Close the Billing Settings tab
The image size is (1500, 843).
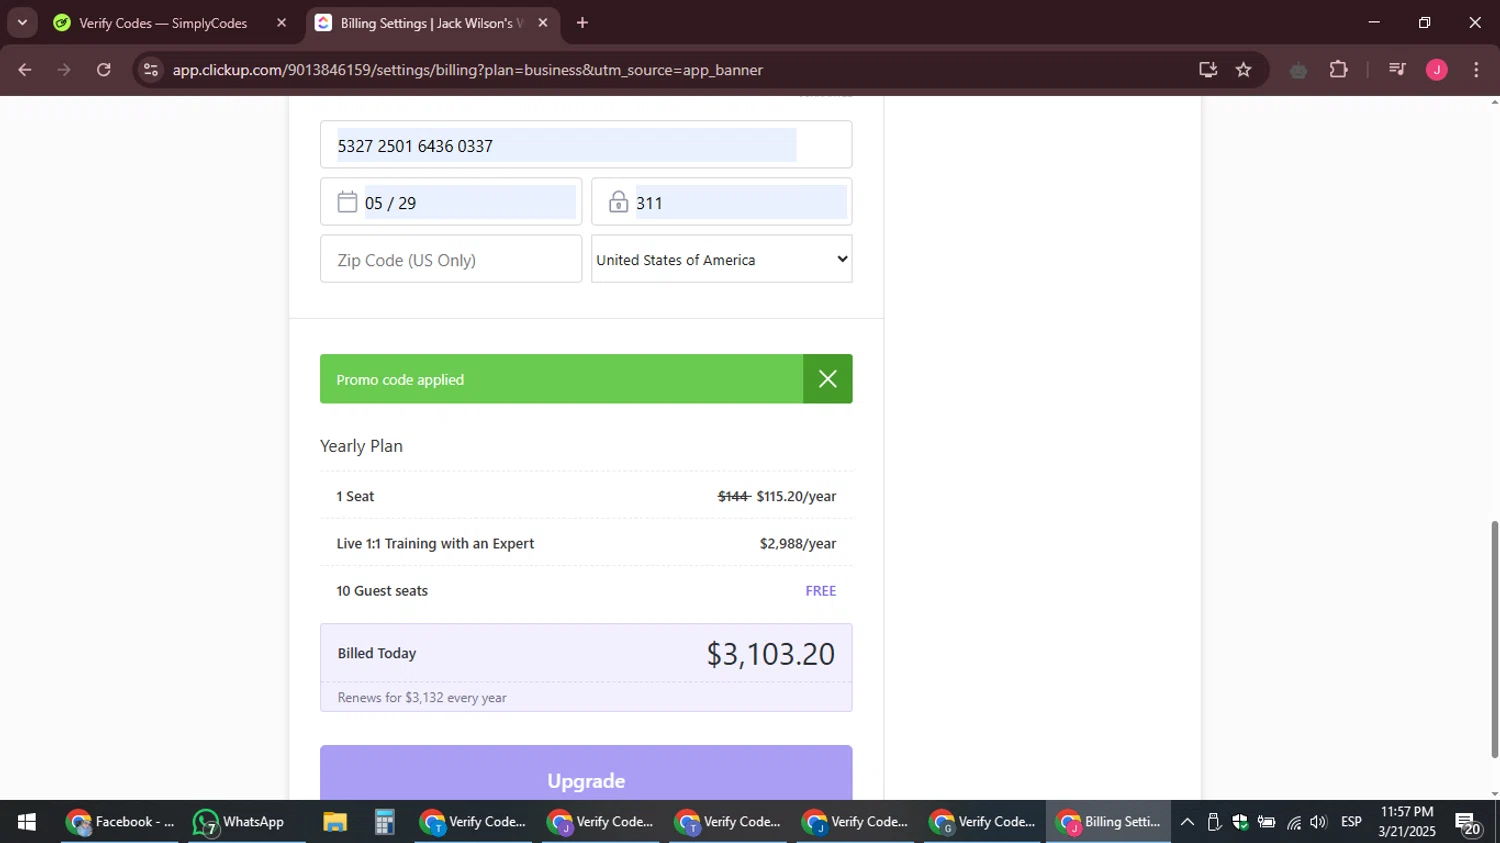point(543,23)
